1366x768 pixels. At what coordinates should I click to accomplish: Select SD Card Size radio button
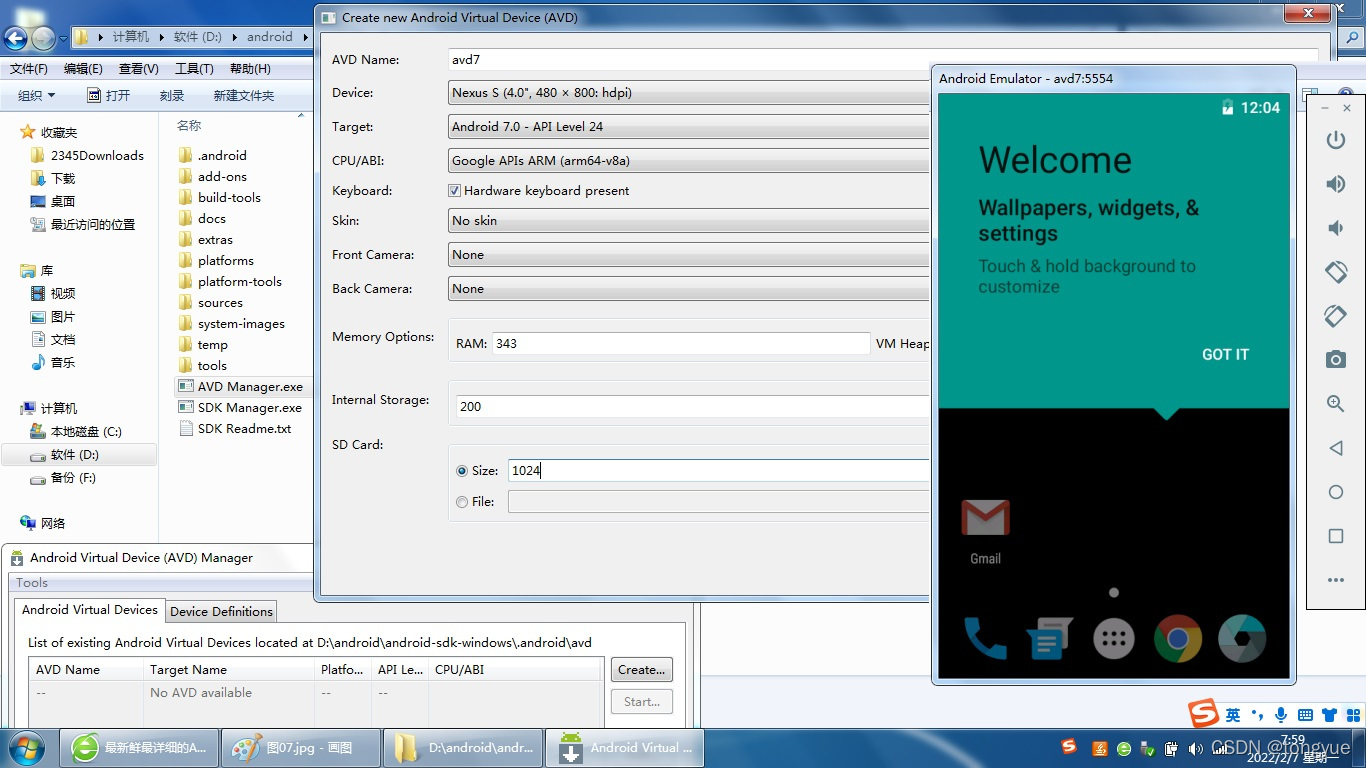[x=461, y=470]
